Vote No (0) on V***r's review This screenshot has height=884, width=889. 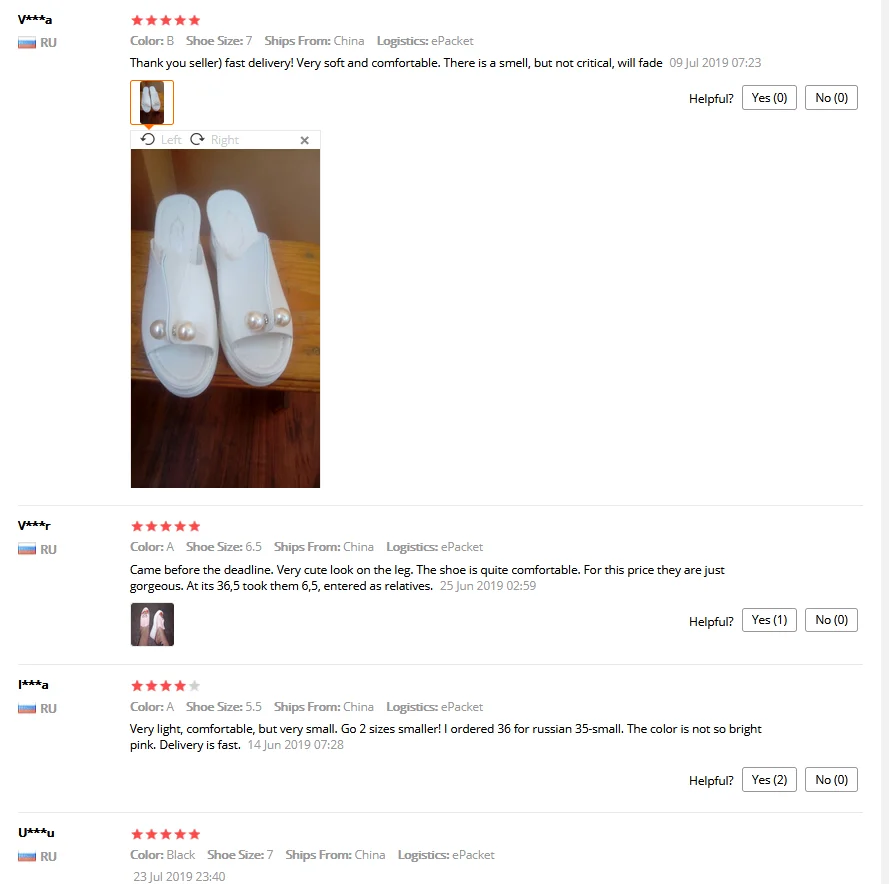point(831,620)
